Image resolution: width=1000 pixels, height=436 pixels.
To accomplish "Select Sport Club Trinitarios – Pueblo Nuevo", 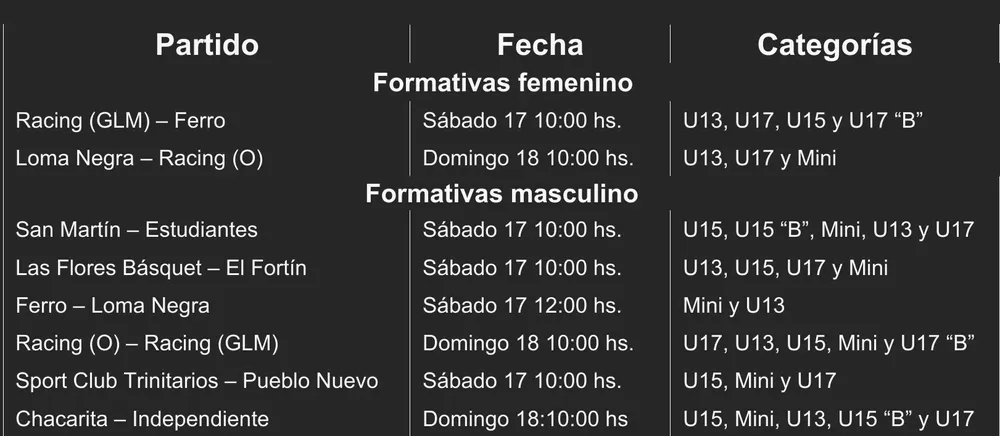I will pos(197,381).
